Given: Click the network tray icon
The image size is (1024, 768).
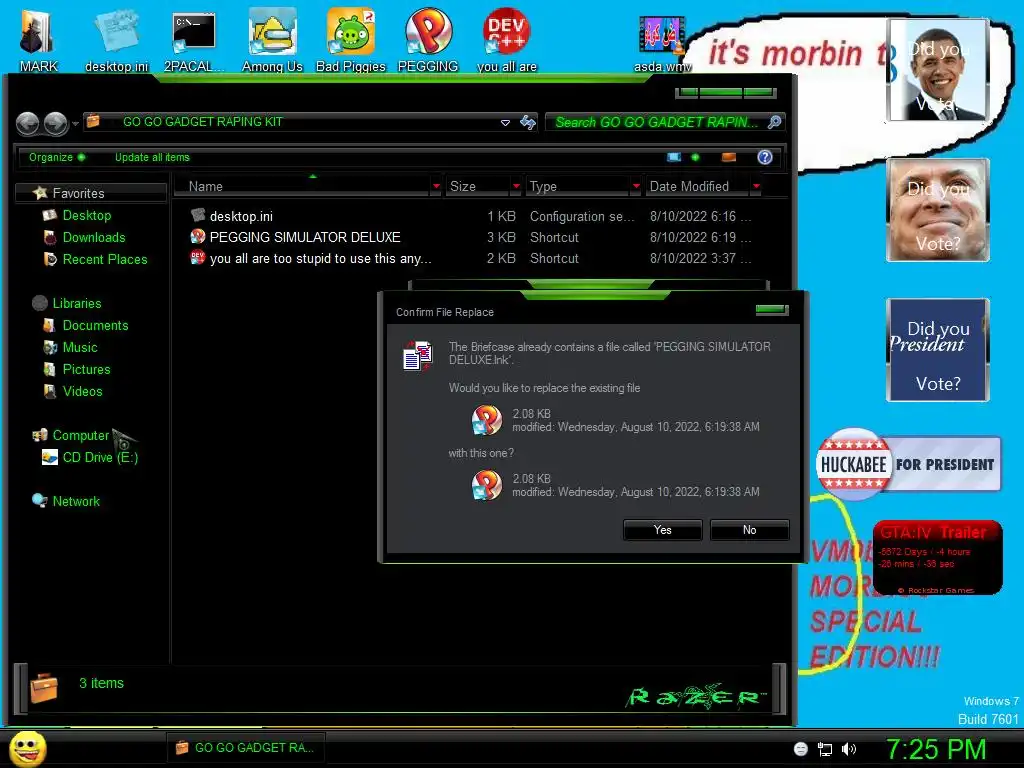Looking at the screenshot, I should (x=825, y=749).
